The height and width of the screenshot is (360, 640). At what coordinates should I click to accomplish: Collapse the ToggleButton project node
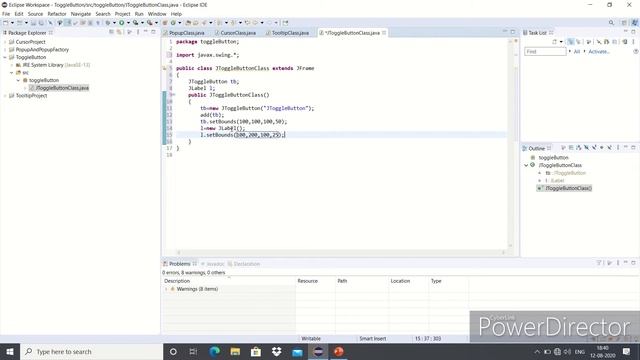click(5, 57)
